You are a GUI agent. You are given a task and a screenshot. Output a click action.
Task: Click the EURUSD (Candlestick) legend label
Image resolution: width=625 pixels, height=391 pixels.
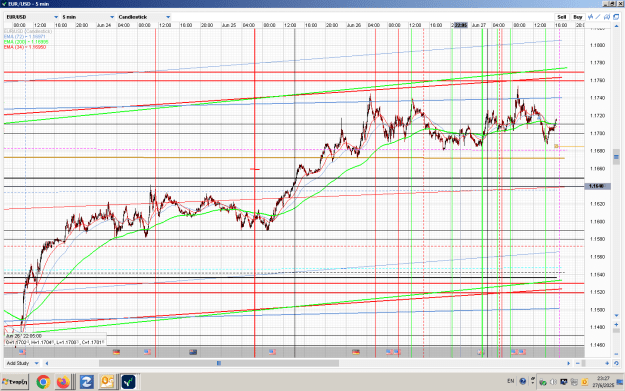[x=28, y=31]
